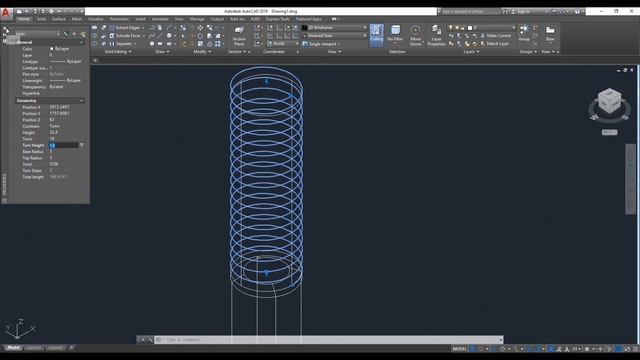640x360 pixels.
Task: Click the Make Current layer button
Action: 496,36
